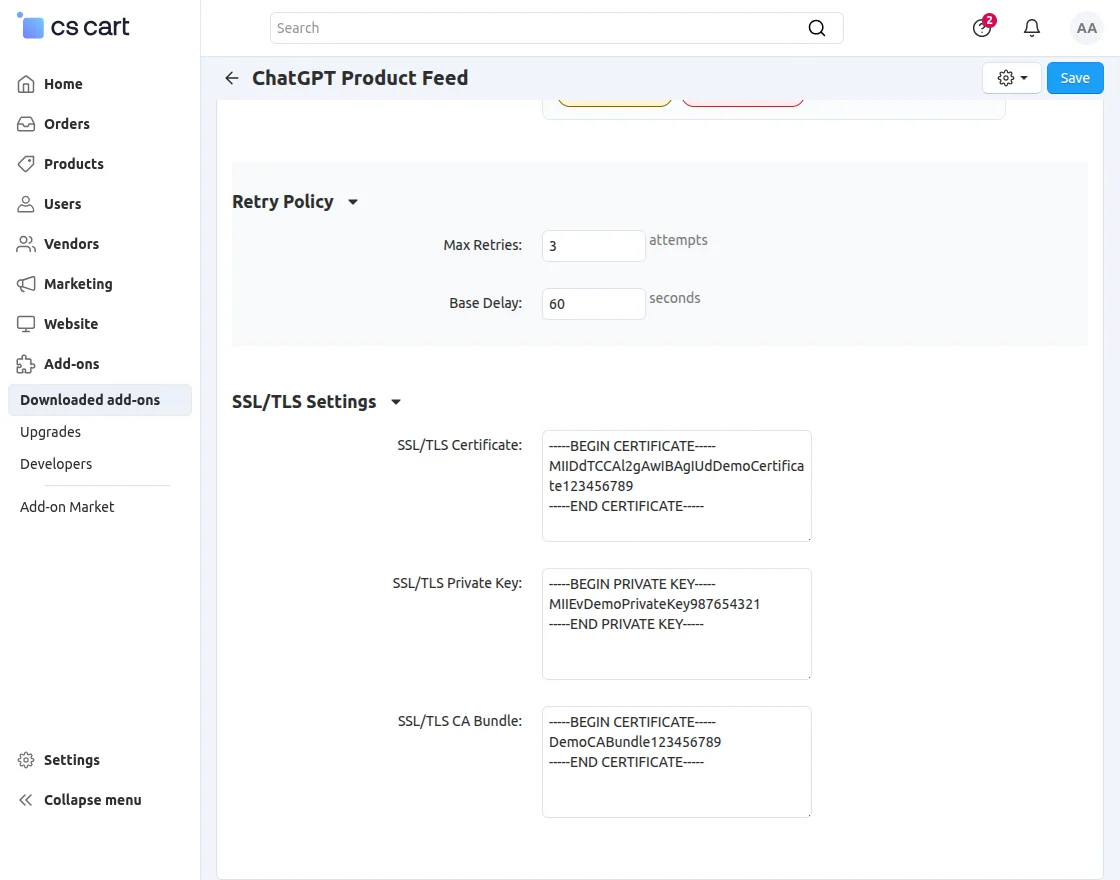Click Collapse menu
The height and width of the screenshot is (880, 1120).
point(92,800)
